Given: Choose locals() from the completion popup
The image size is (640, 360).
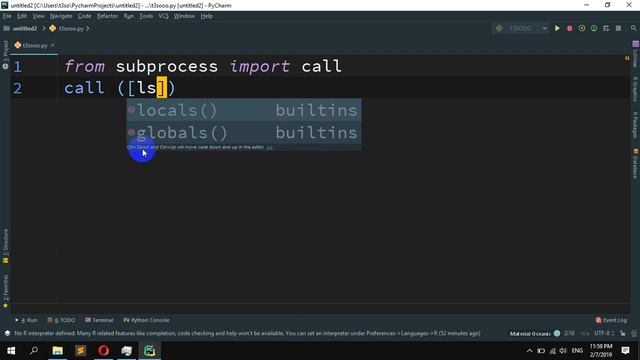Looking at the screenshot, I should point(244,110).
